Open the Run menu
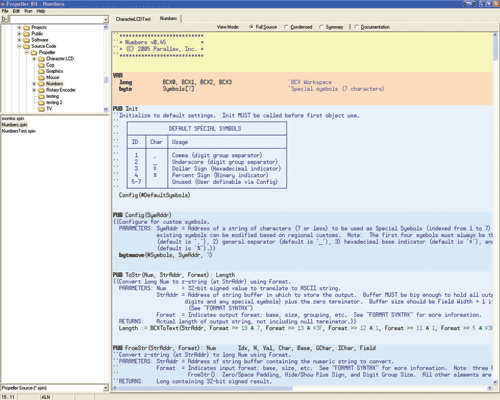Image resolution: width=500 pixels, height=400 pixels. (28, 11)
